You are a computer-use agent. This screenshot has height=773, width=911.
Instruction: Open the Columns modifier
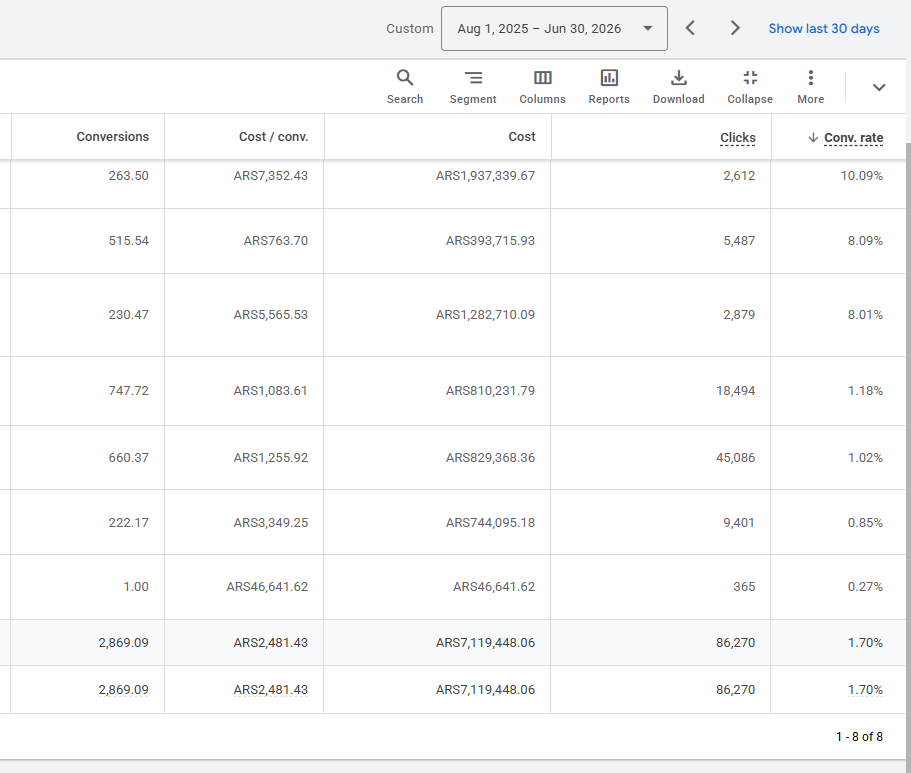point(542,87)
